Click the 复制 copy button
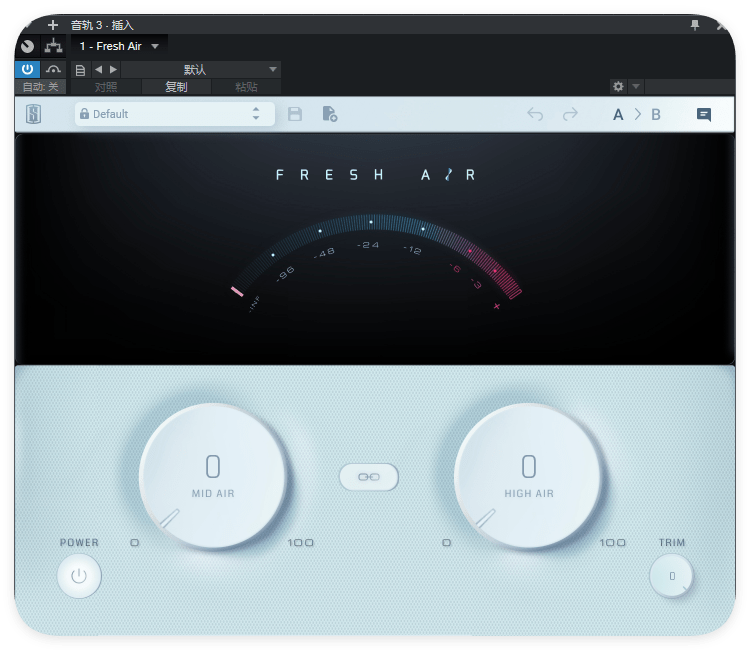This screenshot has height=650, width=750. (176, 87)
